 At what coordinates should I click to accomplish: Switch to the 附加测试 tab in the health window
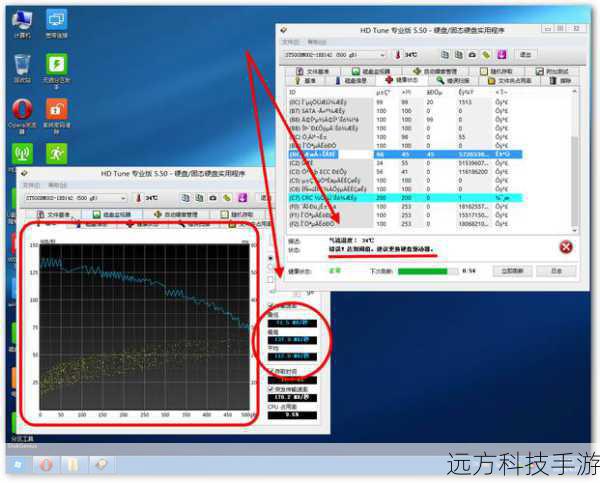[x=551, y=71]
